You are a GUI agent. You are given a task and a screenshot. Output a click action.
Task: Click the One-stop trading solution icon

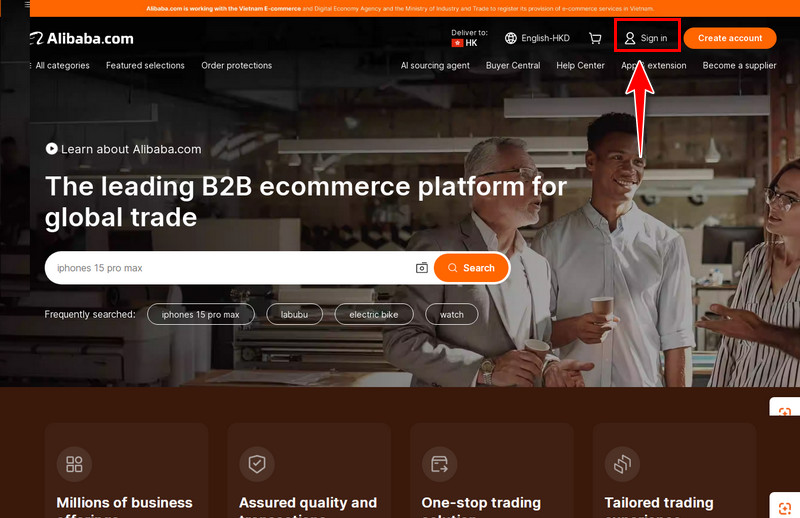coord(439,464)
